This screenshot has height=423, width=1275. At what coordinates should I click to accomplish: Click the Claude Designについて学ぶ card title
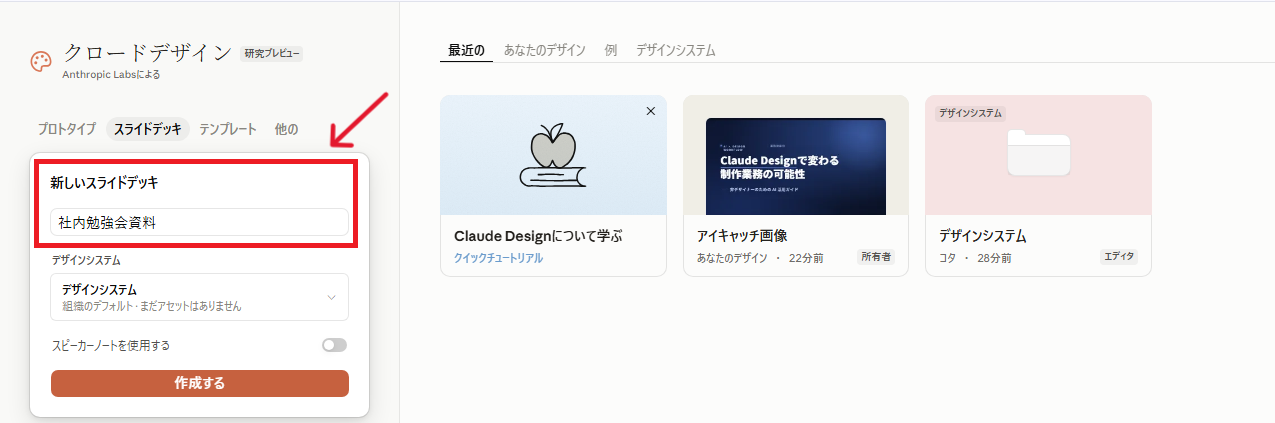pyautogui.click(x=538, y=237)
